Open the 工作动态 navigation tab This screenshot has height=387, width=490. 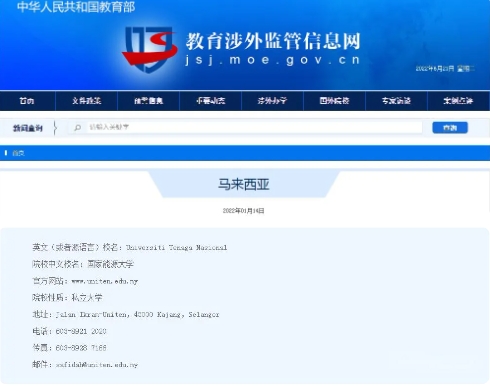coord(211,101)
